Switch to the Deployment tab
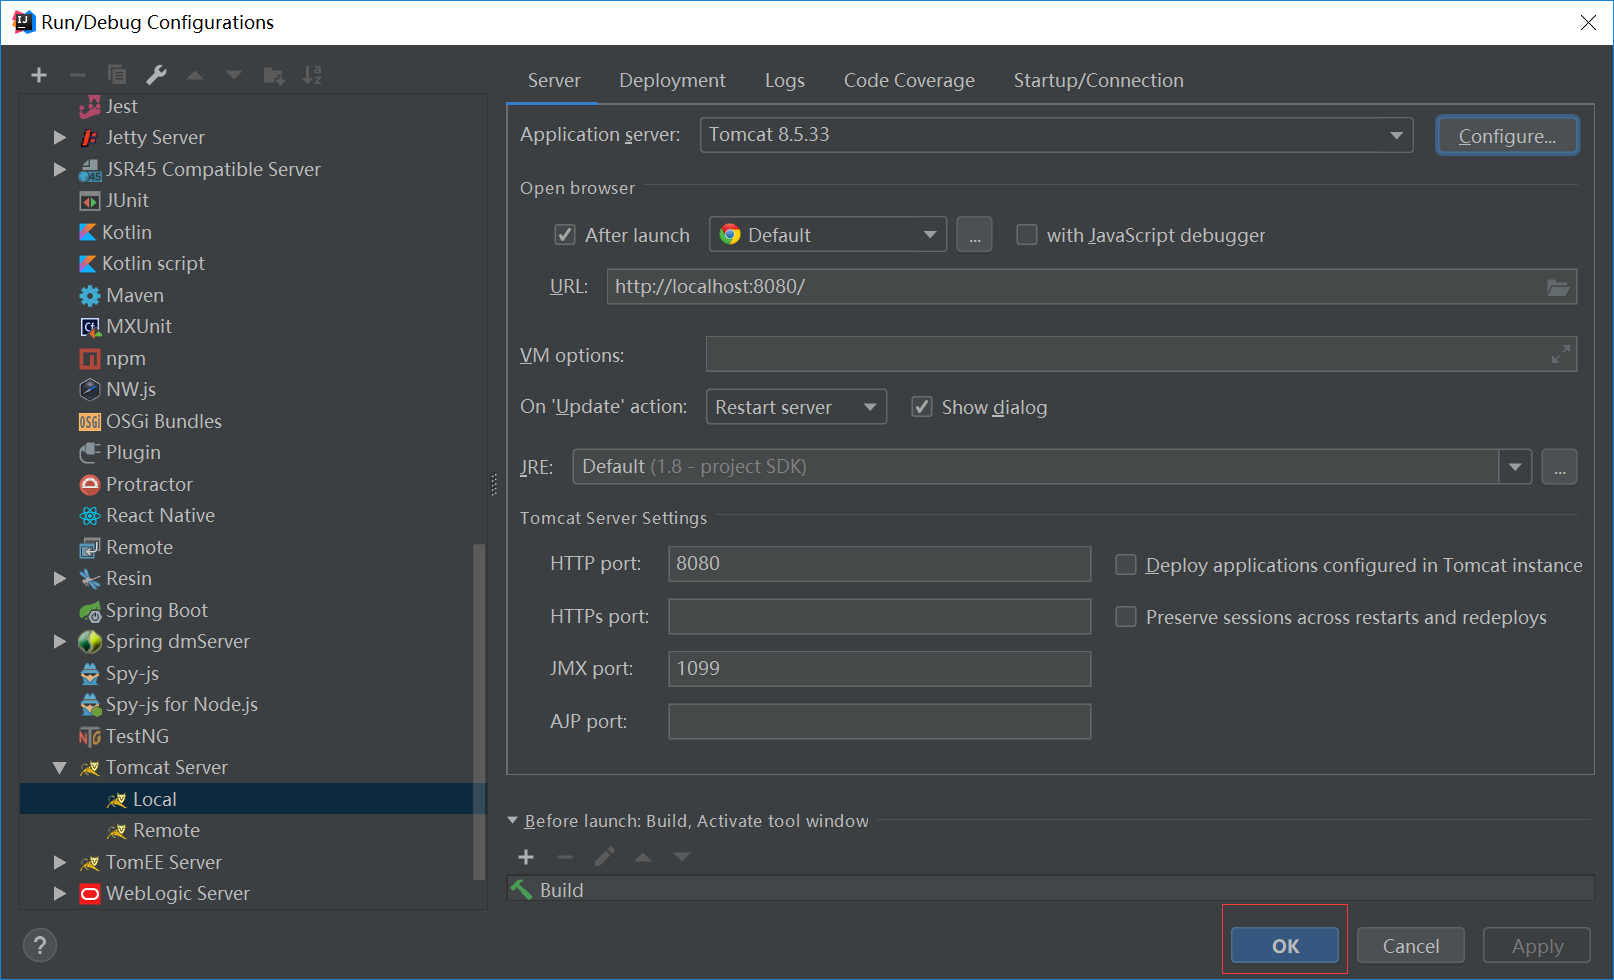Screen dimensions: 1614x980 point(672,80)
